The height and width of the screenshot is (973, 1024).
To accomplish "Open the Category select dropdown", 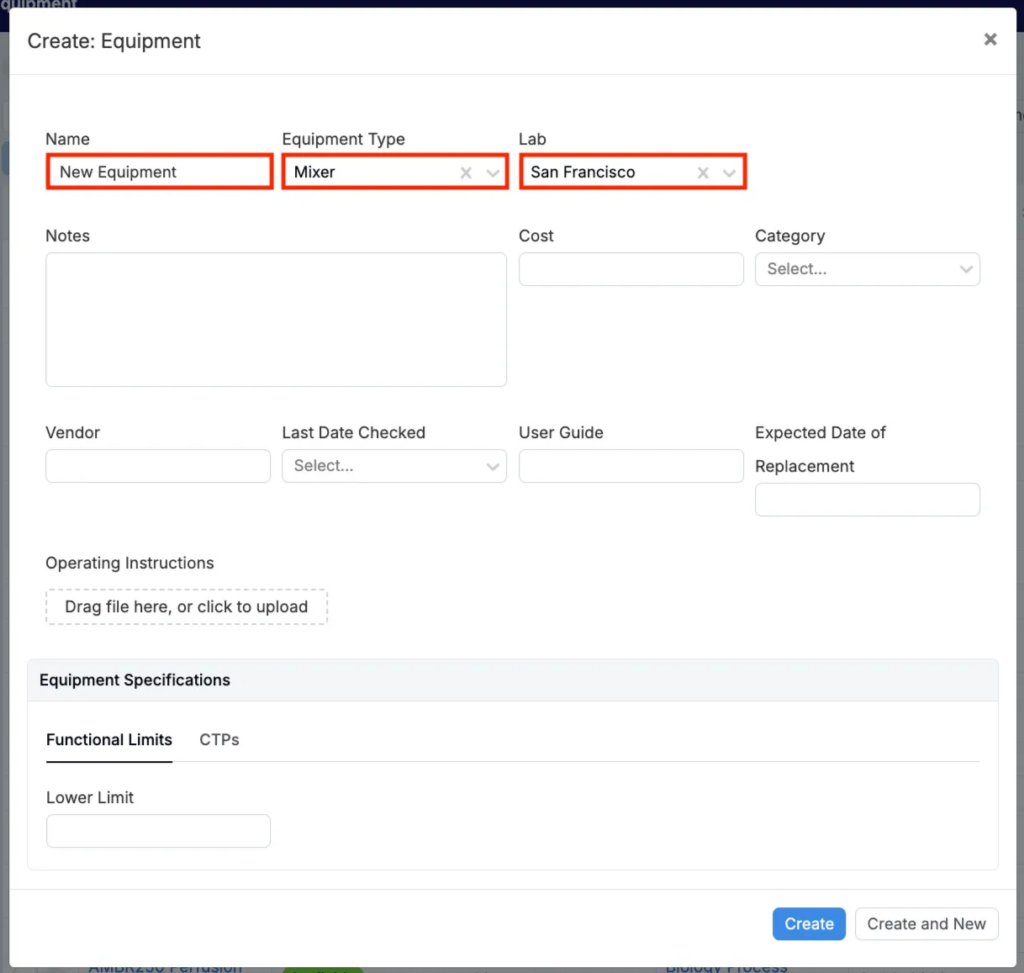I will coord(867,269).
